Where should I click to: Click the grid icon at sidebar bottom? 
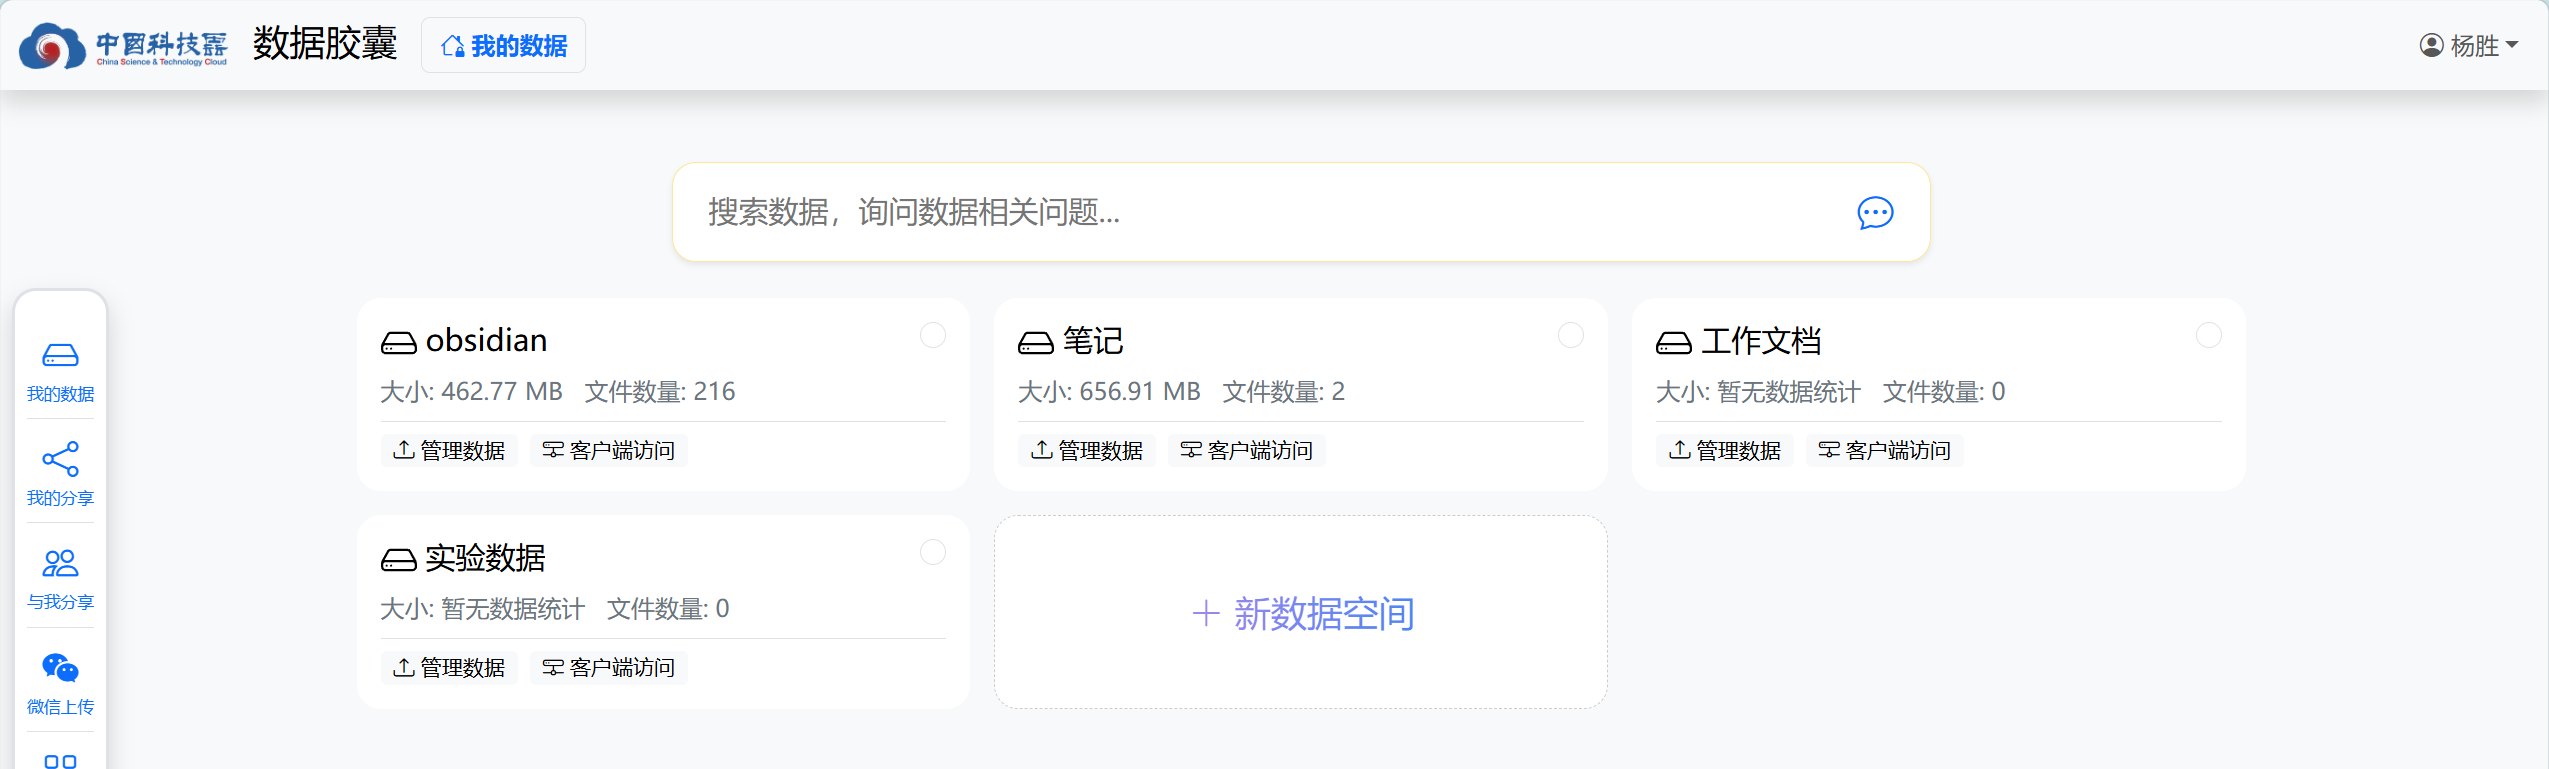60,761
